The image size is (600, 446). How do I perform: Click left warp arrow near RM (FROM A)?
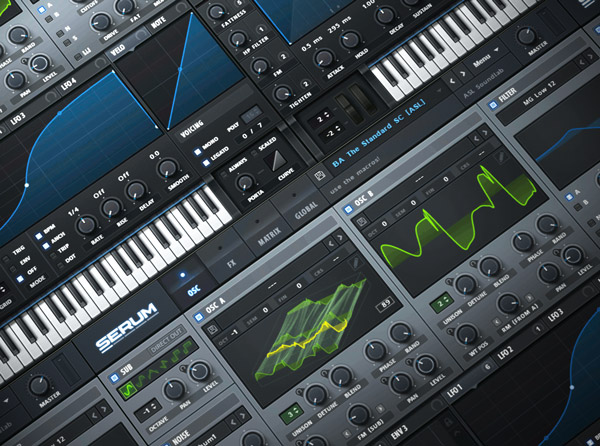point(496,323)
